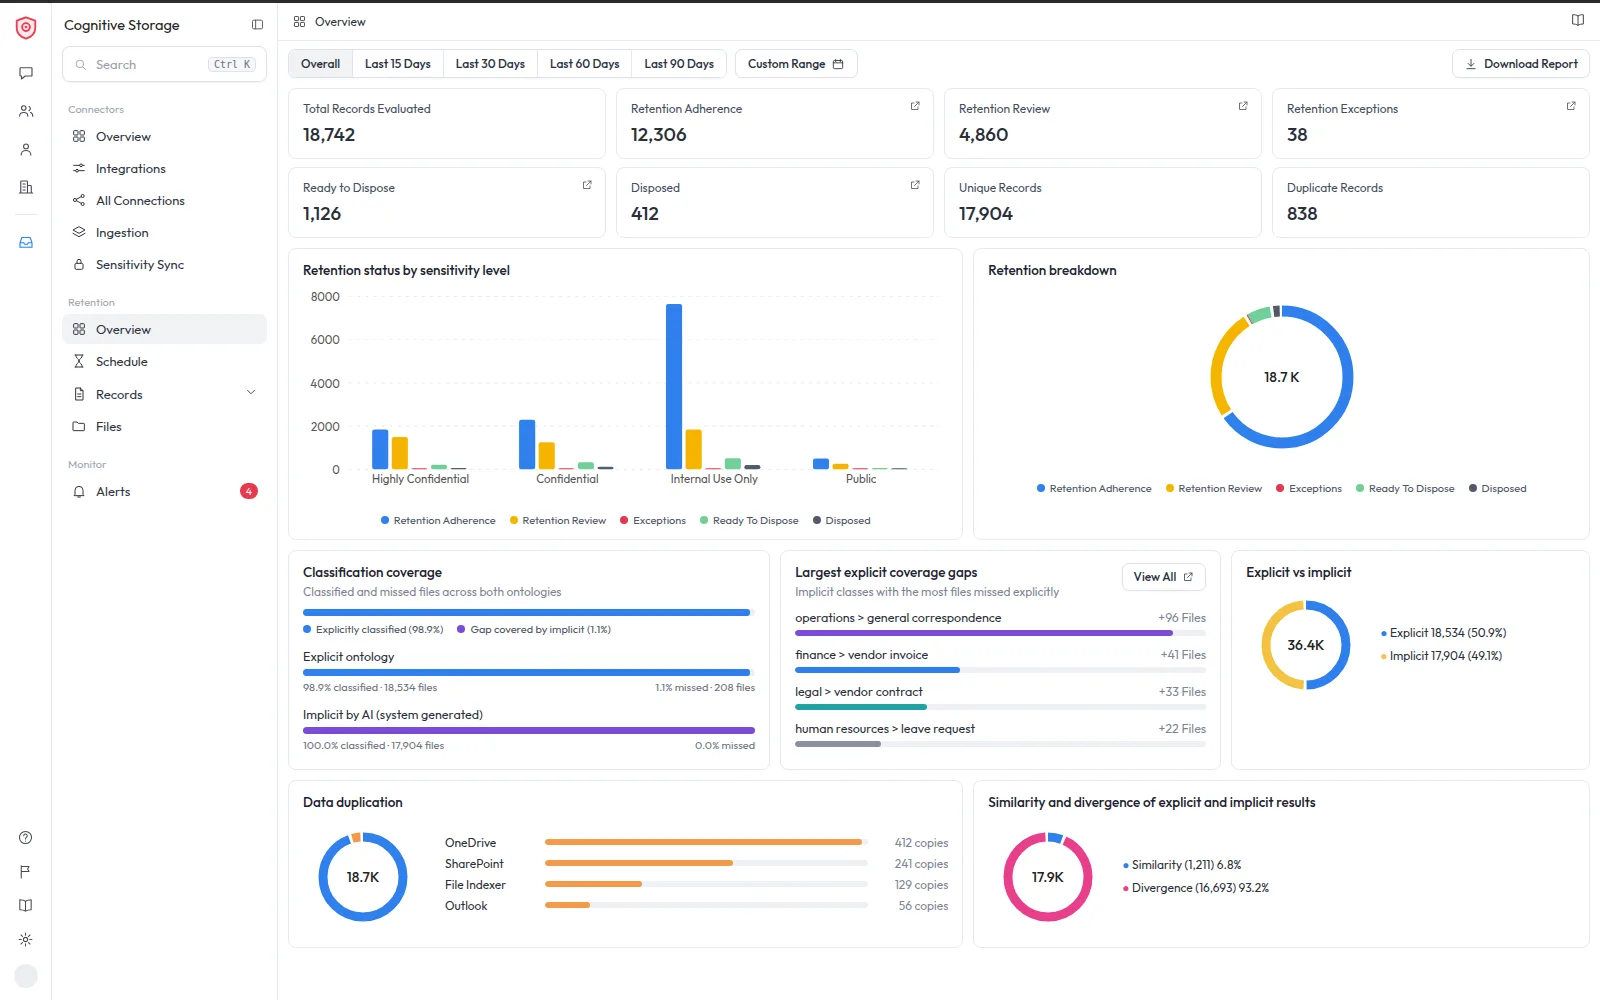
Task: Switch to Last 30 Days tab
Action: point(490,64)
